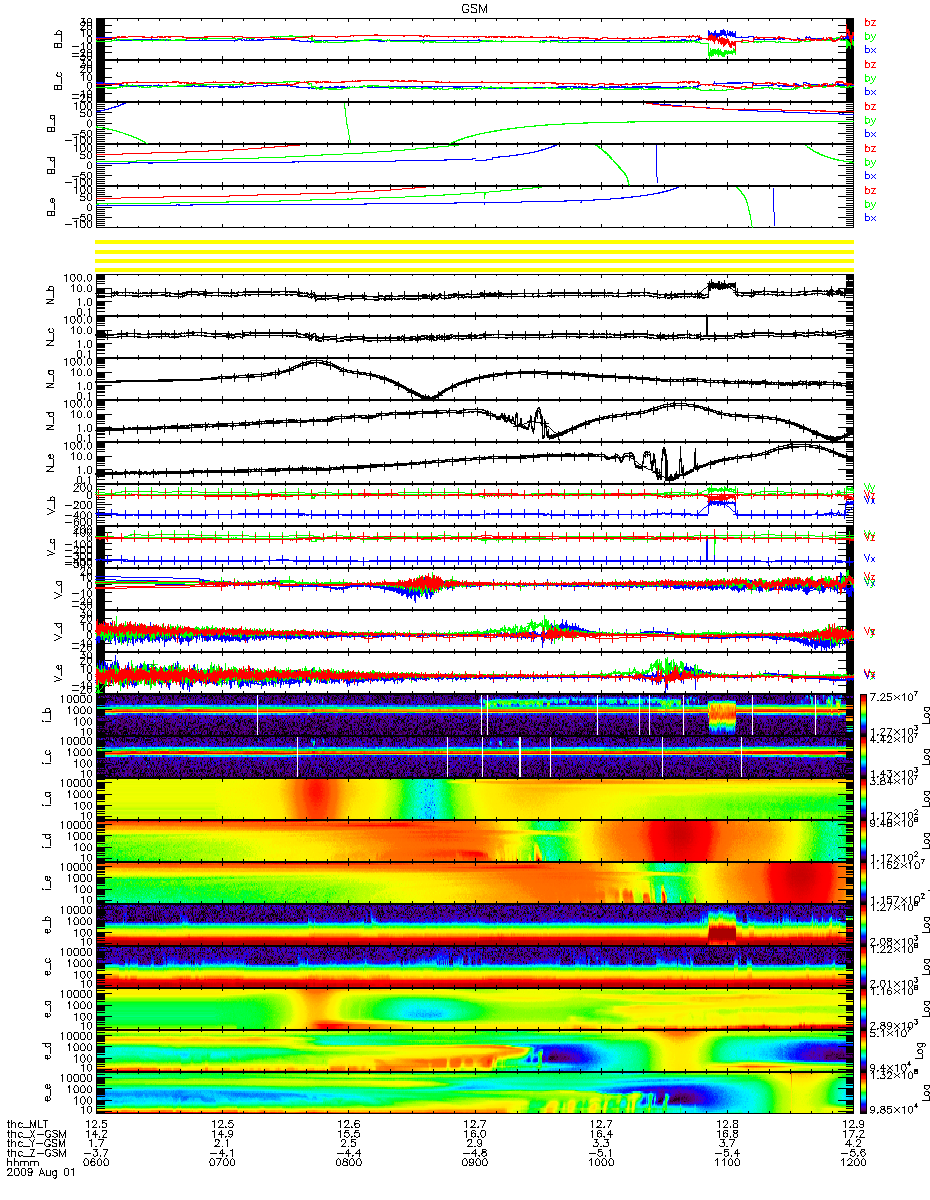Click the 14.2 thc_X-GSM value
The height and width of the screenshot is (1200, 930).
96,1134
